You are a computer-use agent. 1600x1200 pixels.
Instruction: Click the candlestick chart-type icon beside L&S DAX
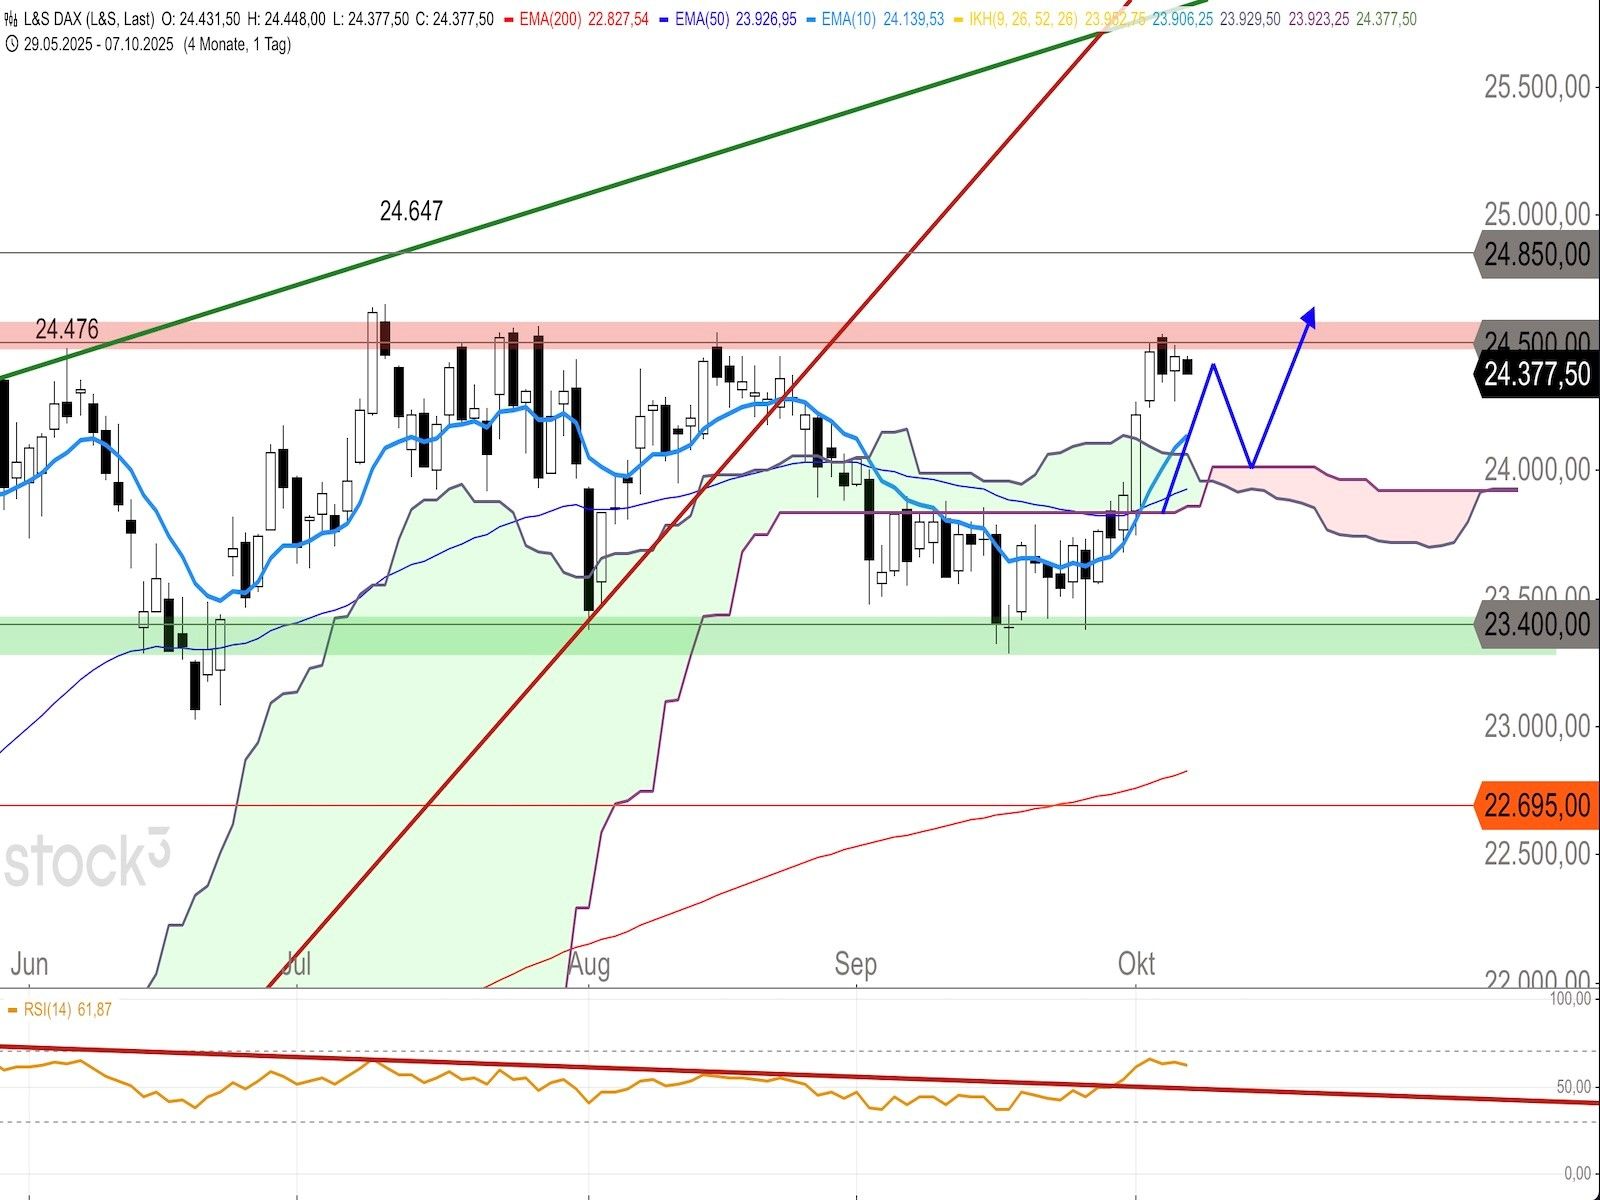point(12,19)
